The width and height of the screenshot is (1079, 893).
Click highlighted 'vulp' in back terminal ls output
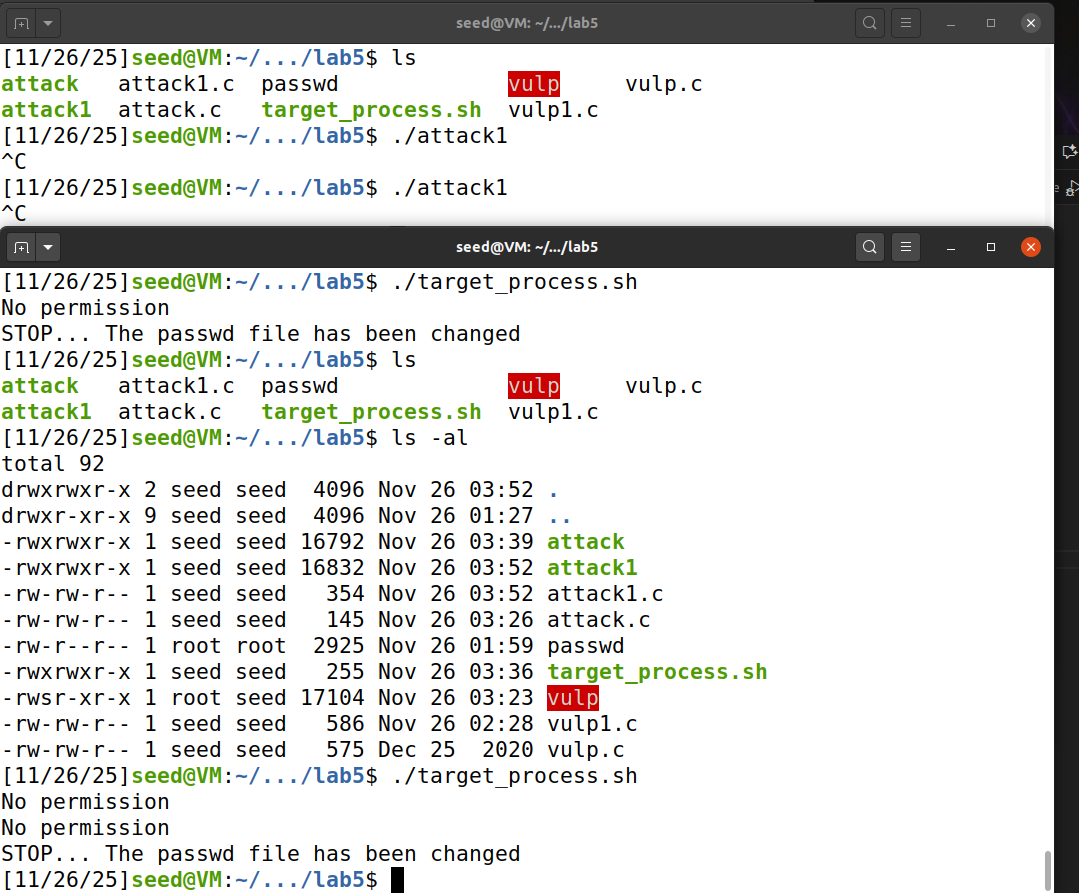(534, 84)
